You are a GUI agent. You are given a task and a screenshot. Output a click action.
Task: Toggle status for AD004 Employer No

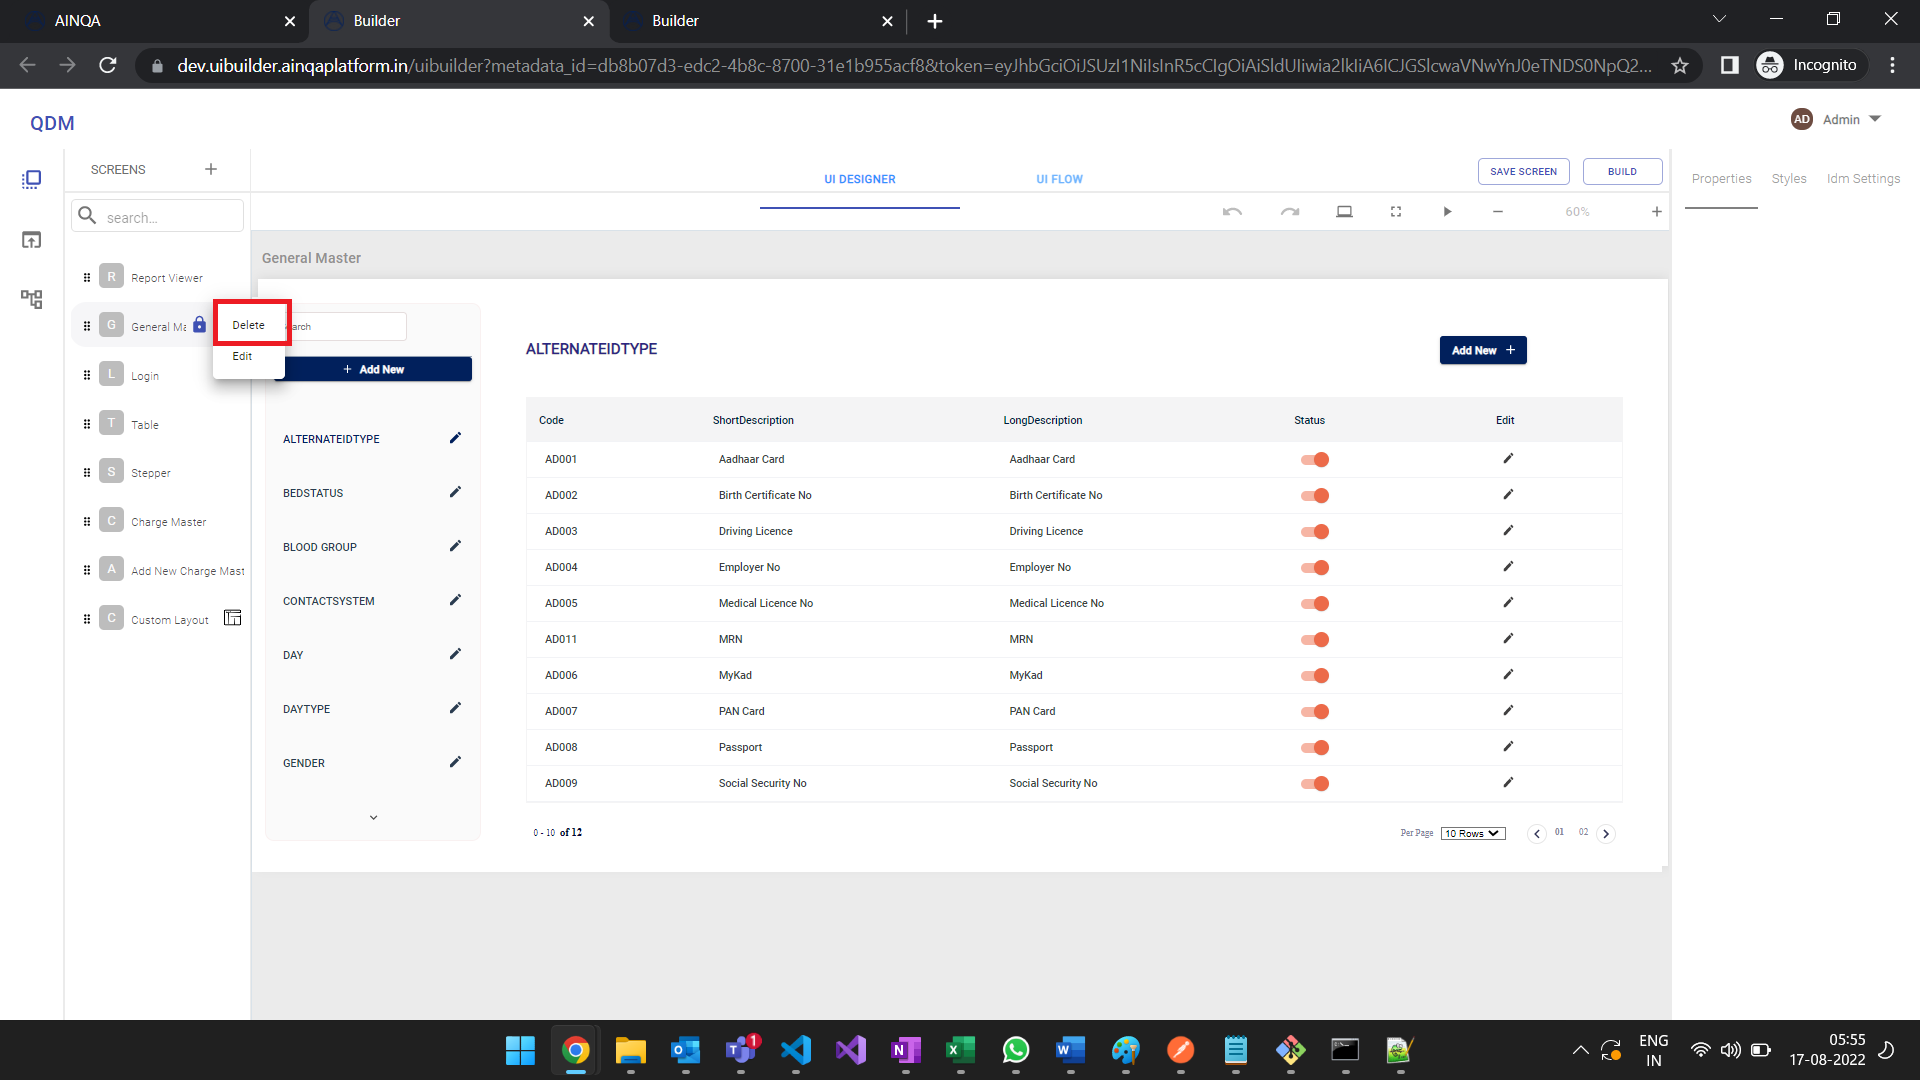[x=1315, y=568]
